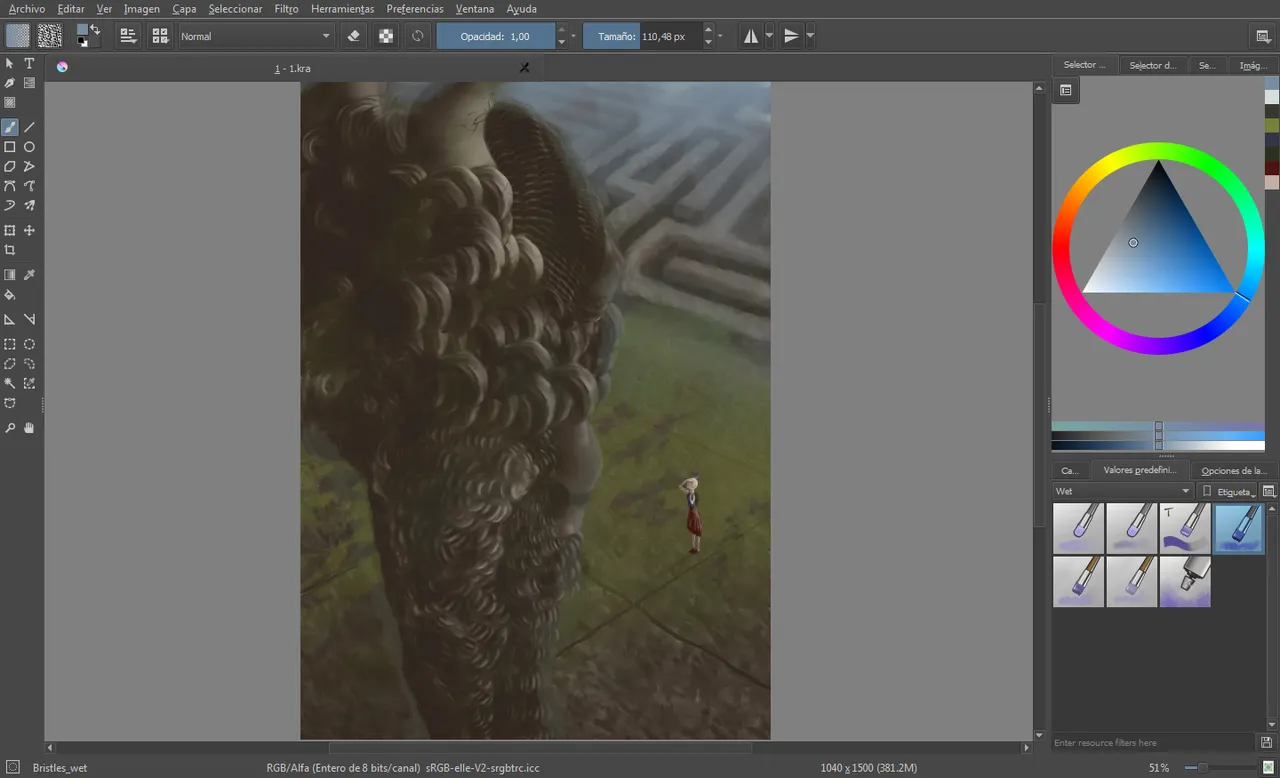Image resolution: width=1280 pixels, height=778 pixels.
Task: Toggle preserve alpha checkerboard button
Action: 386,36
